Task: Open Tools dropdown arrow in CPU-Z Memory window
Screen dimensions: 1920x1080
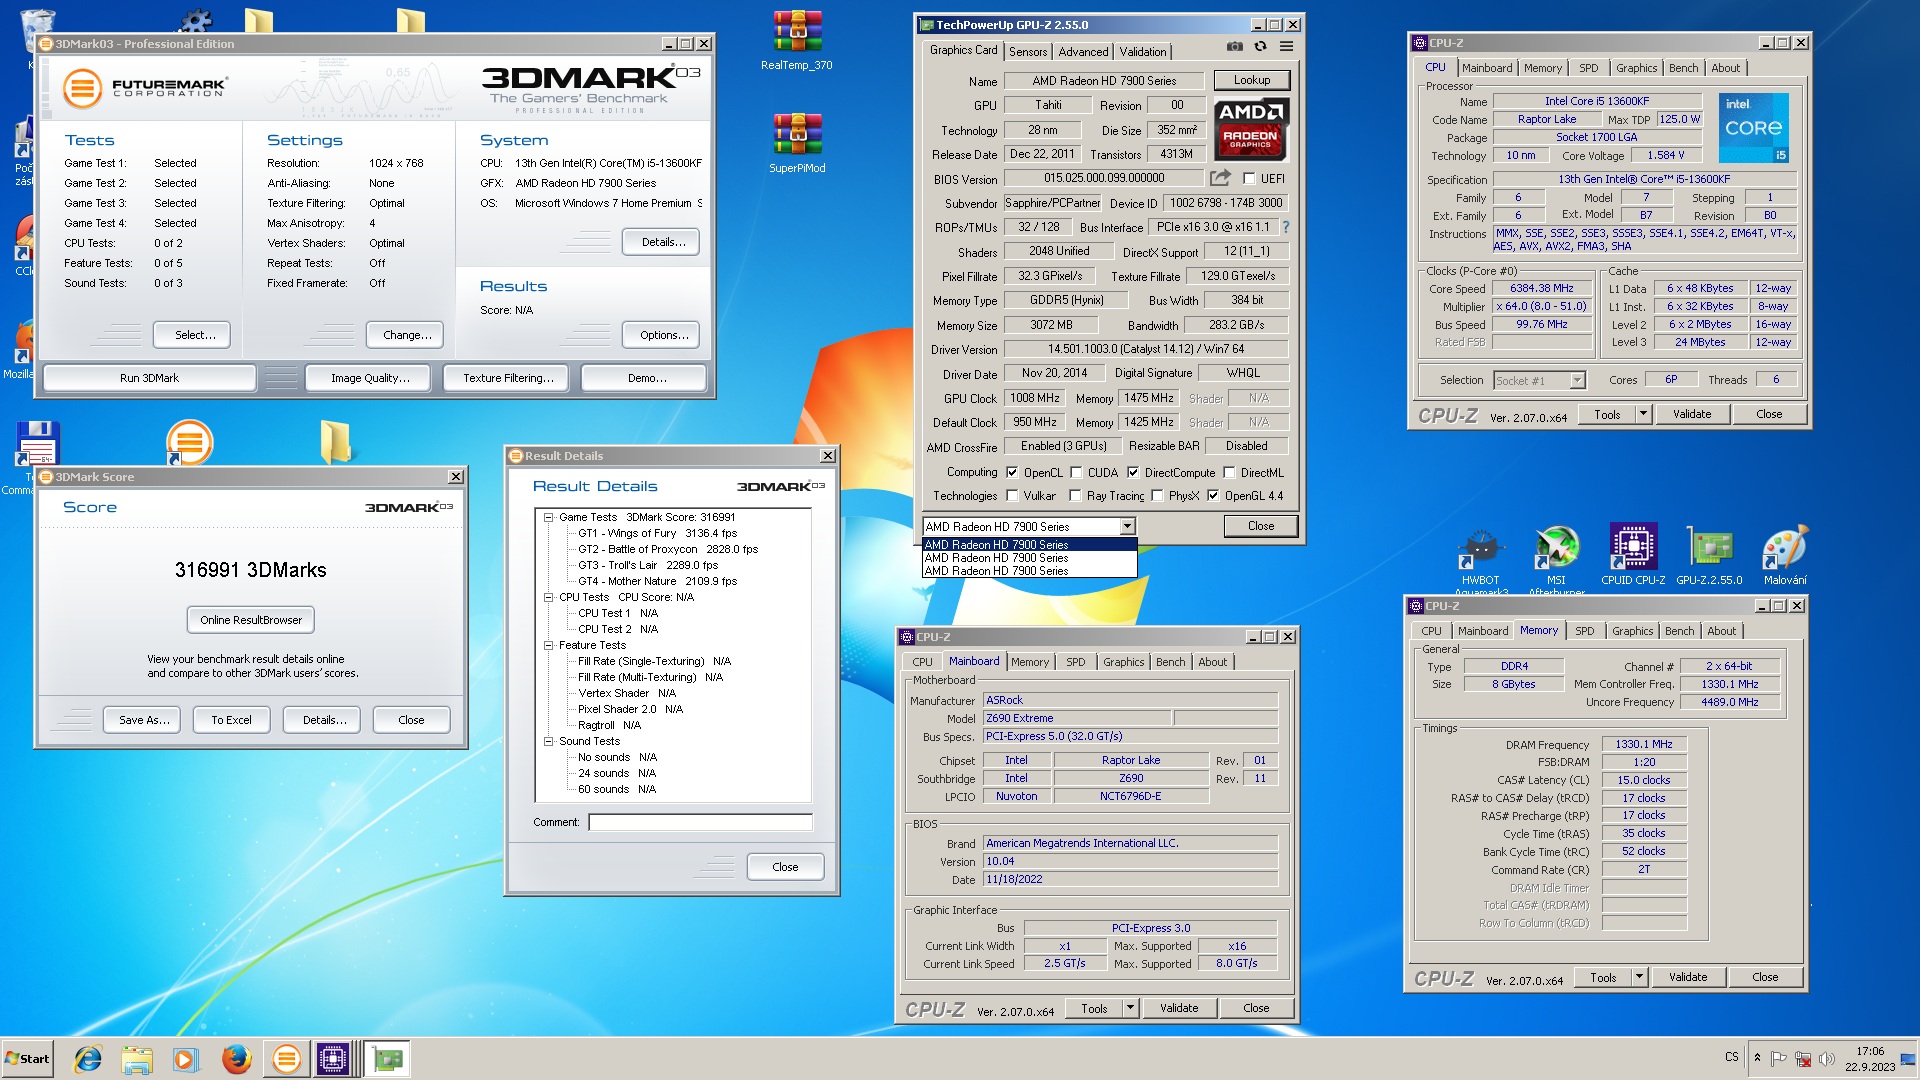Action: [1639, 977]
